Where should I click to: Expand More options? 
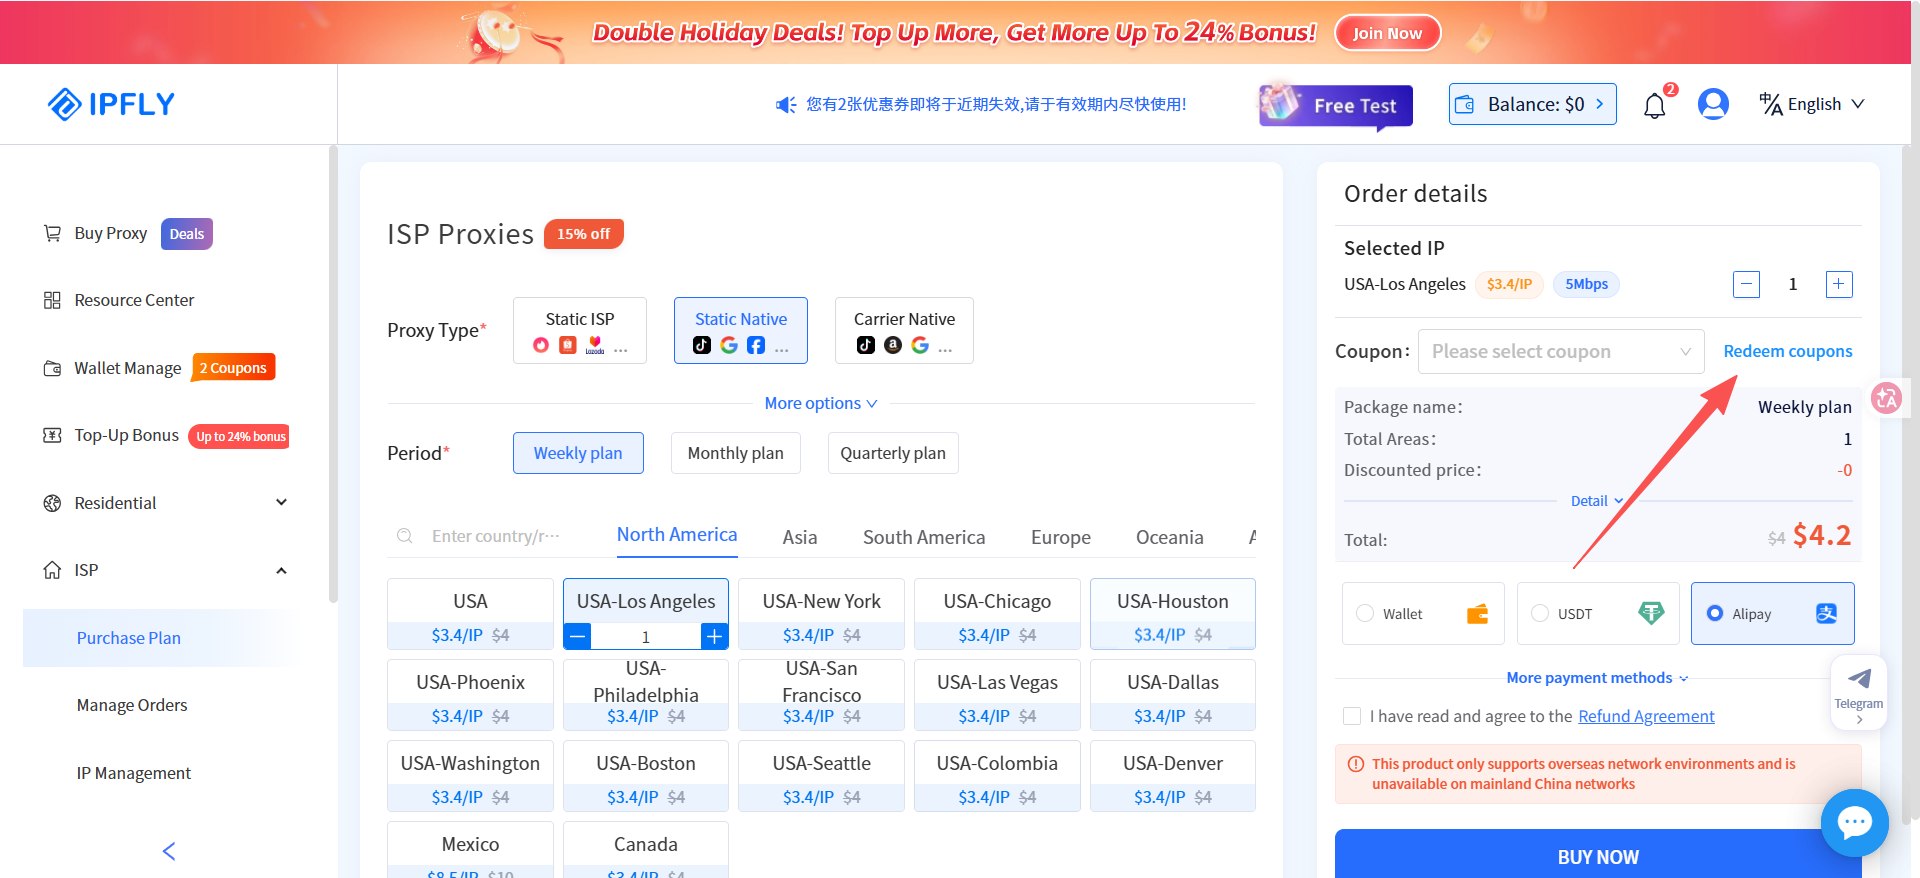pos(821,403)
